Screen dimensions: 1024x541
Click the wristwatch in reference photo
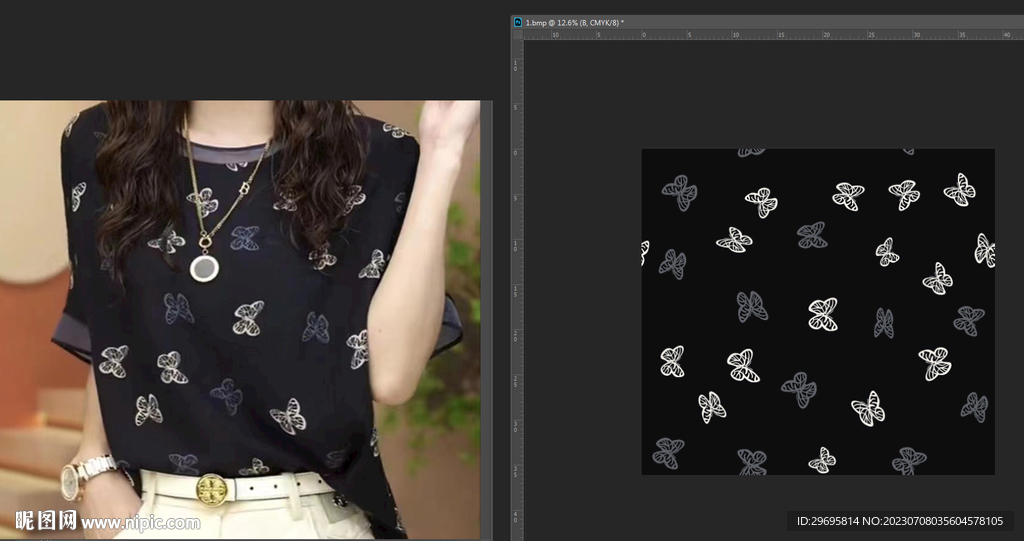coord(73,480)
